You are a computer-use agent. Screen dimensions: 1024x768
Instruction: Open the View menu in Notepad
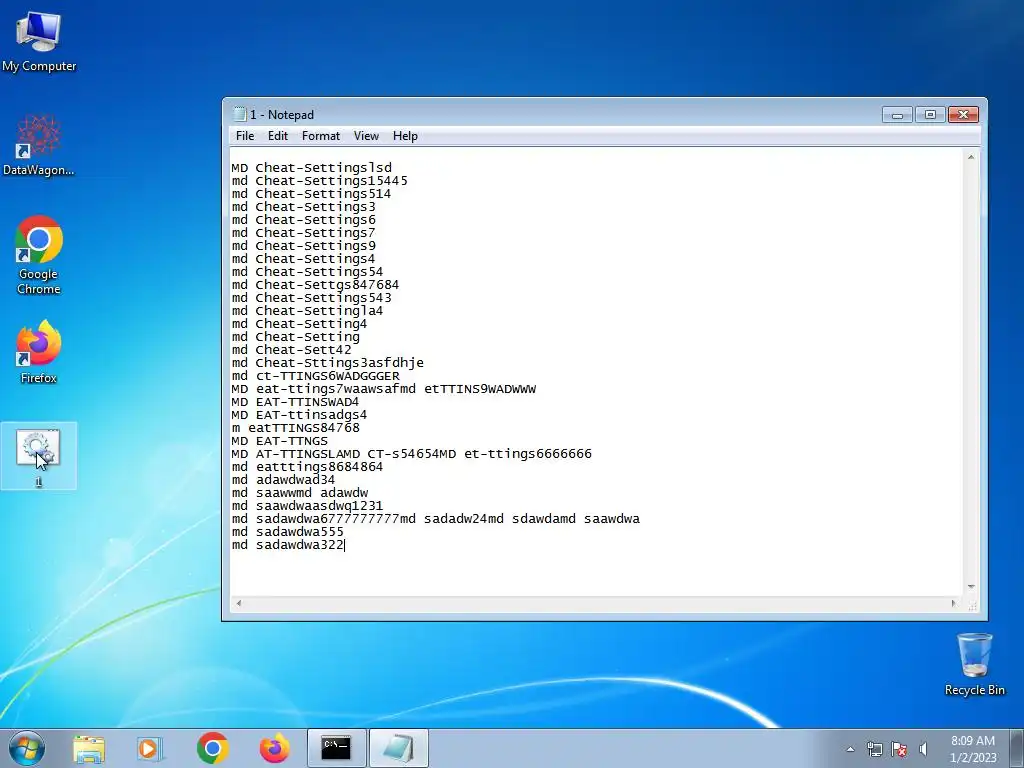(366, 136)
